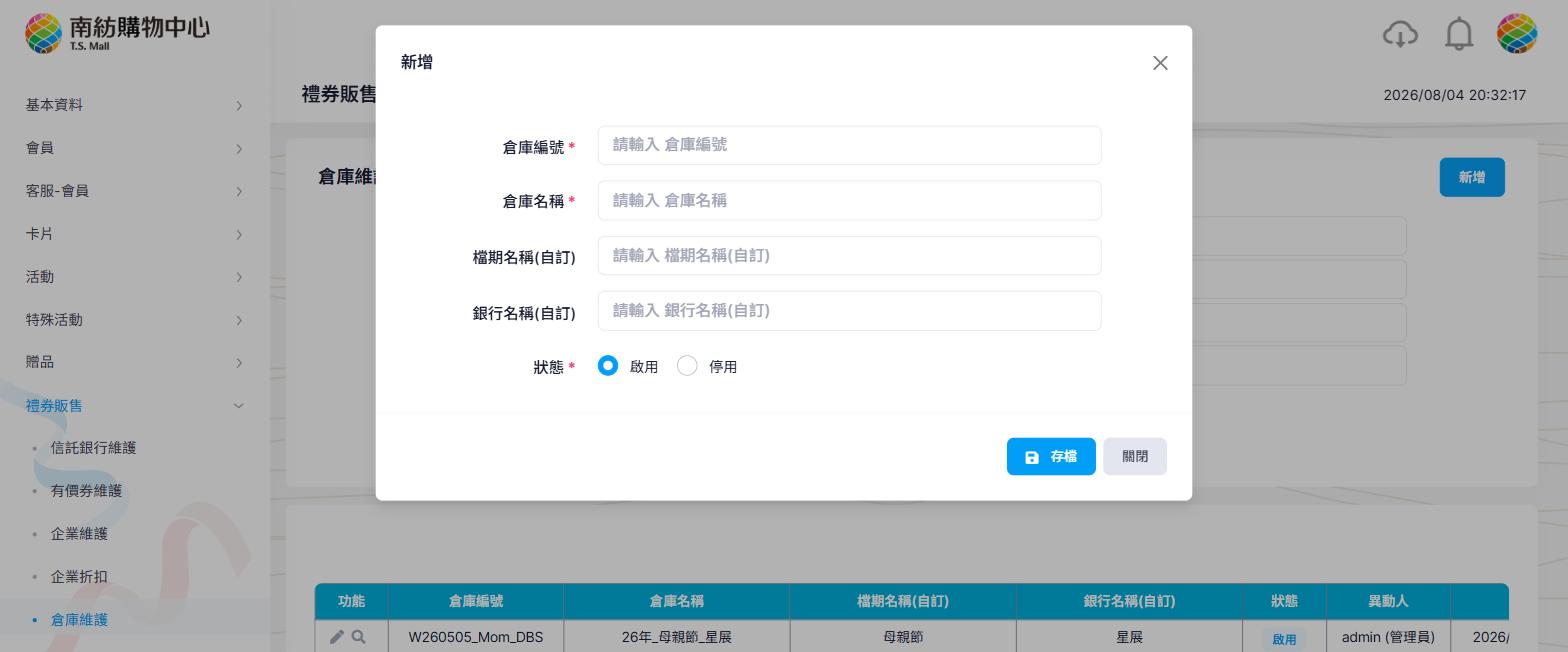
Task: Open the user avatar menu
Action: coord(1516,33)
